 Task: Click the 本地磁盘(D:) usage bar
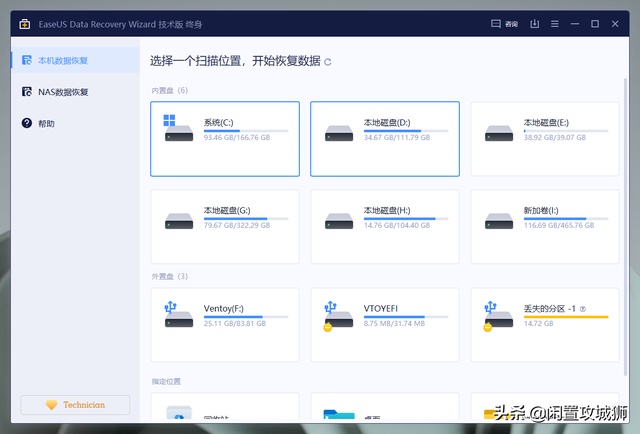[406, 131]
